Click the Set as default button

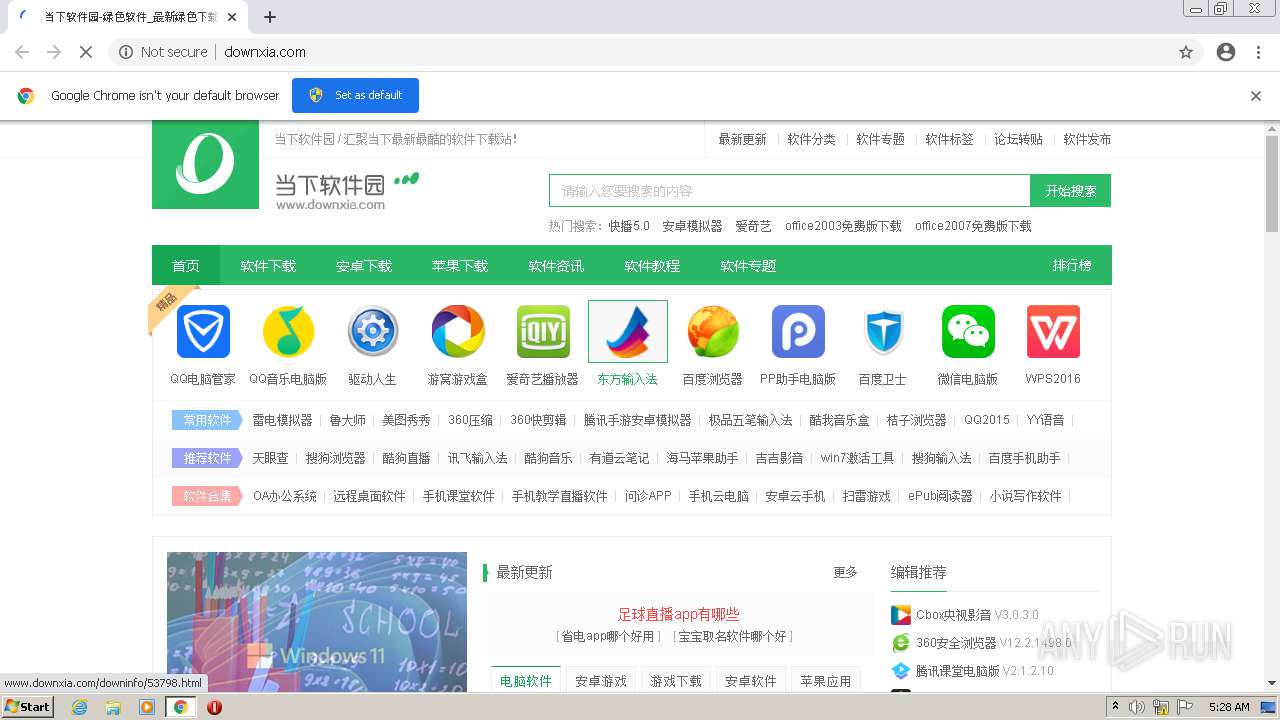tap(355, 96)
